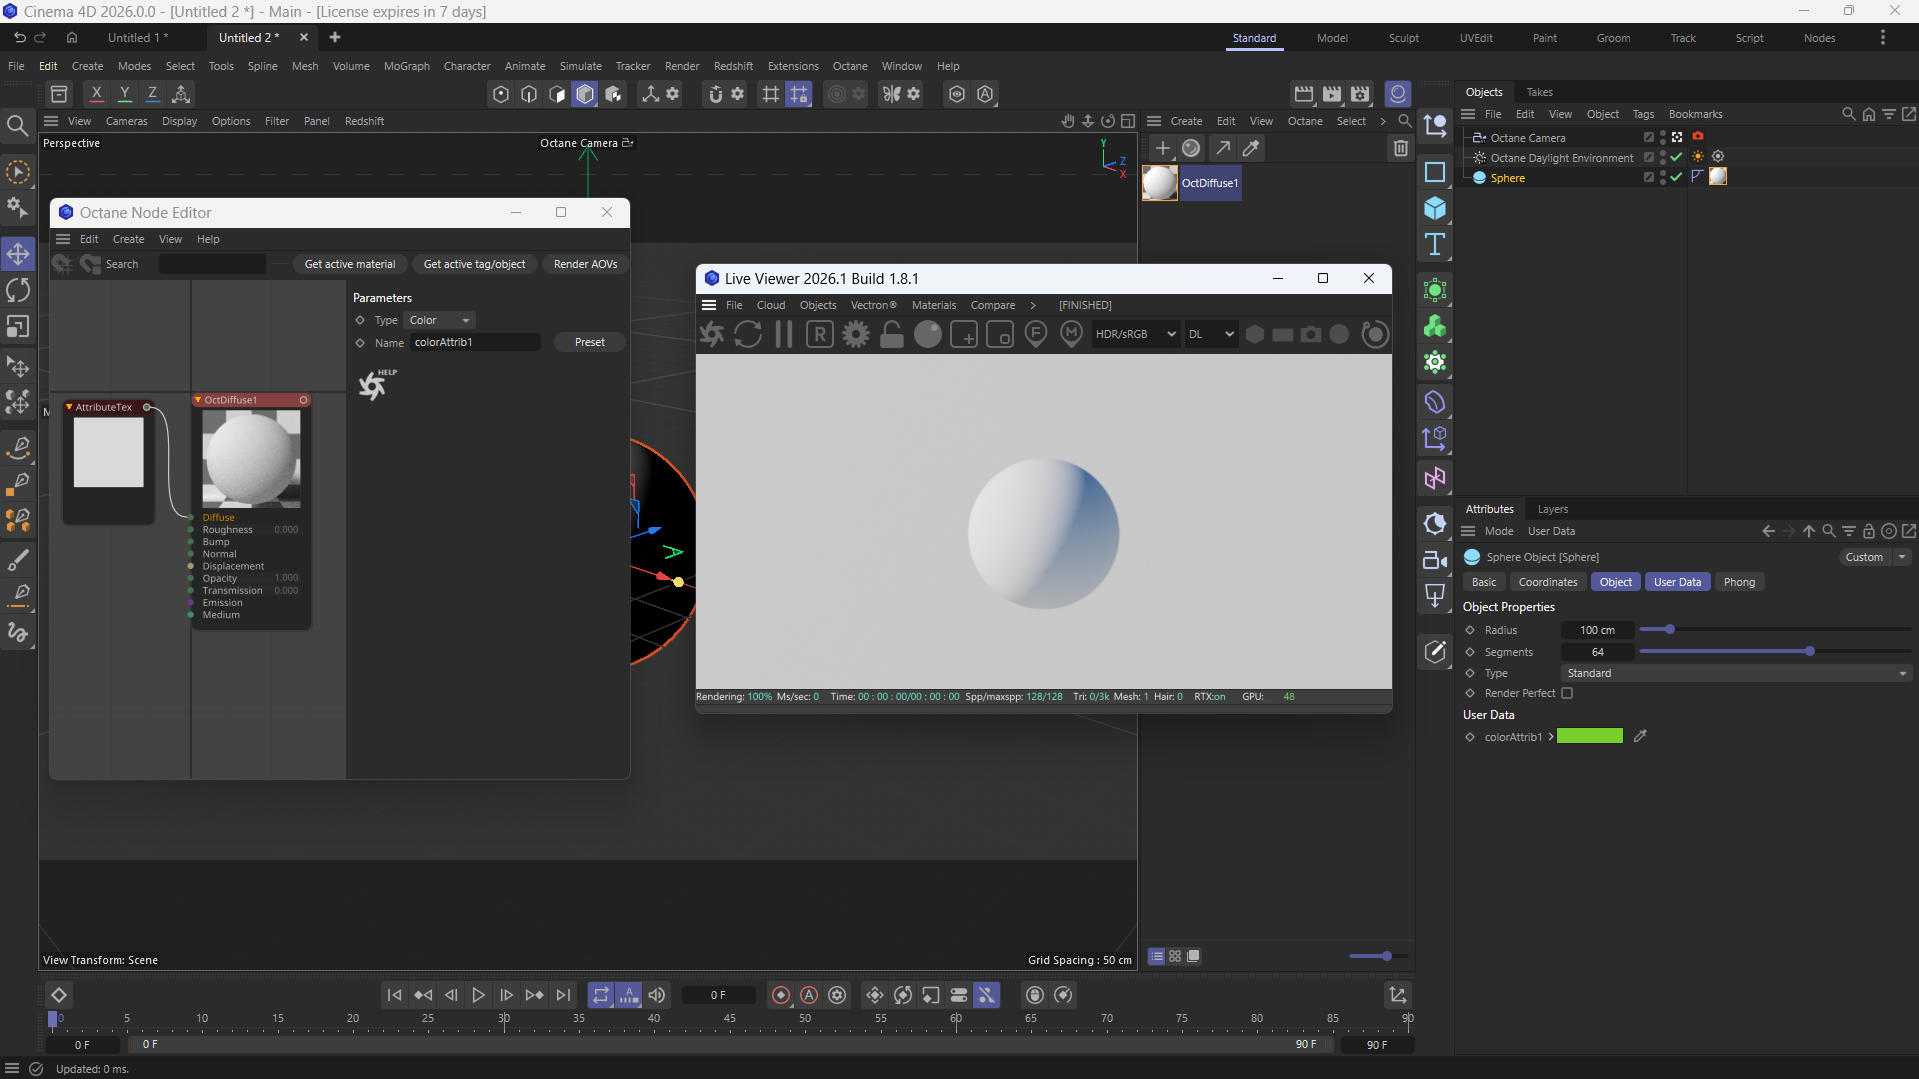Open the sphere Type Standard dropdown
Viewport: 1919px width, 1079px height.
point(1736,673)
